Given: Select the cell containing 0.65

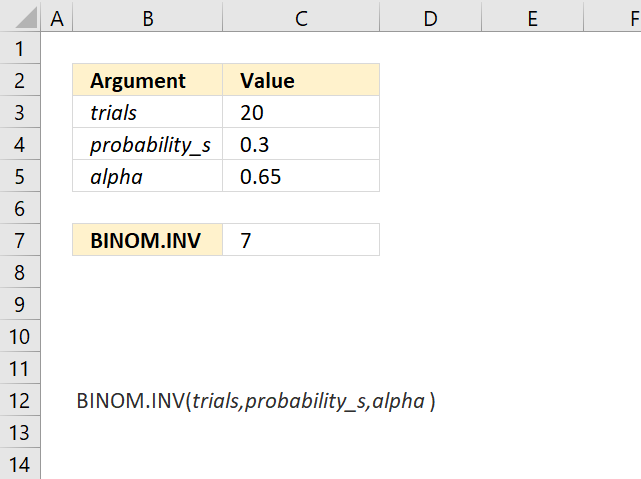Looking at the screenshot, I should 301,177.
